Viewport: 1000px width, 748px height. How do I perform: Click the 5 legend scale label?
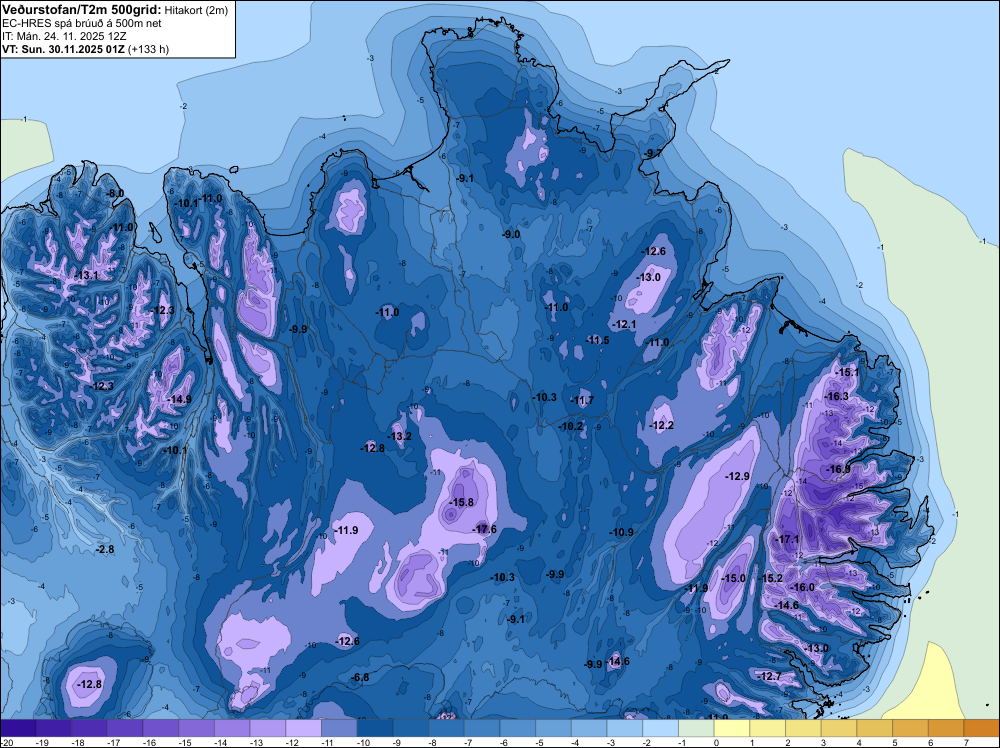(x=895, y=742)
